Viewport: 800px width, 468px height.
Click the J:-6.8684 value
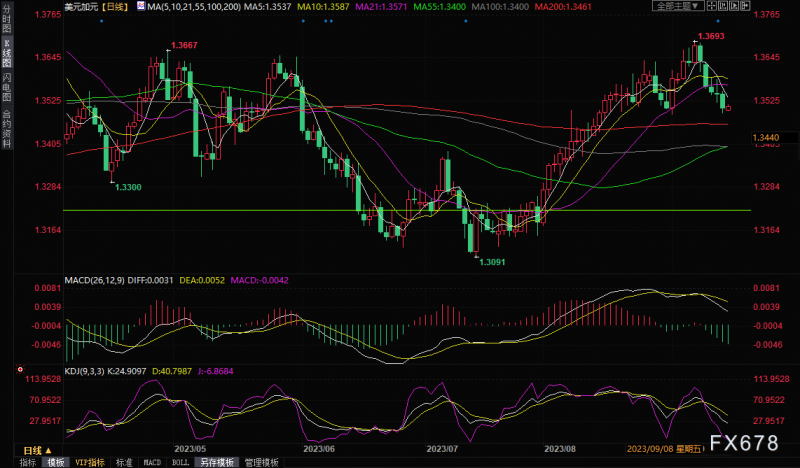click(x=215, y=371)
